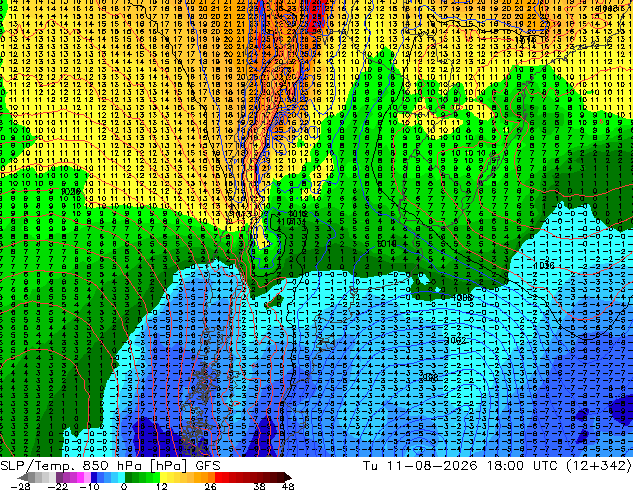Click the '-10' color scale label
This screenshot has height=490, width=634.
[89, 486]
